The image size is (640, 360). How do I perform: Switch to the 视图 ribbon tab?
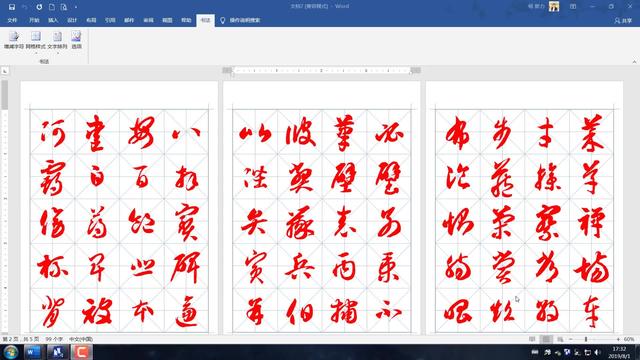point(167,20)
